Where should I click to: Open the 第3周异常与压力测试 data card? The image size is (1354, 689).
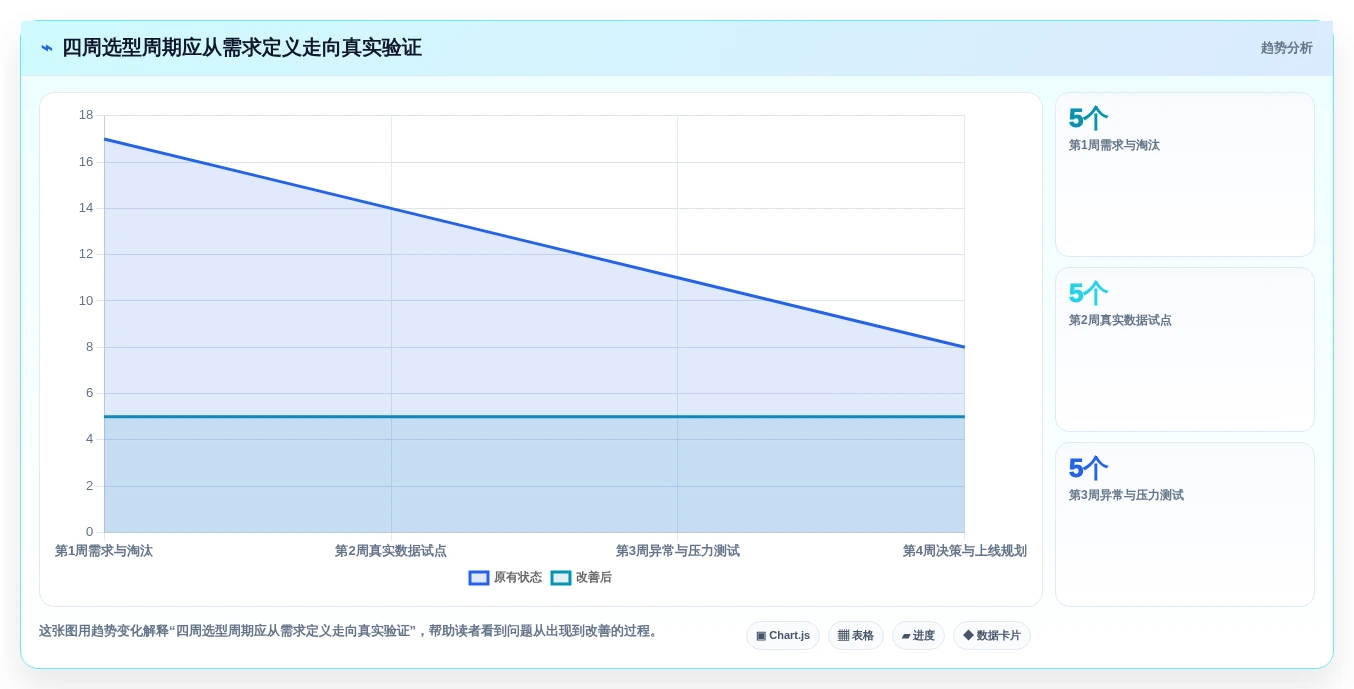(1185, 524)
